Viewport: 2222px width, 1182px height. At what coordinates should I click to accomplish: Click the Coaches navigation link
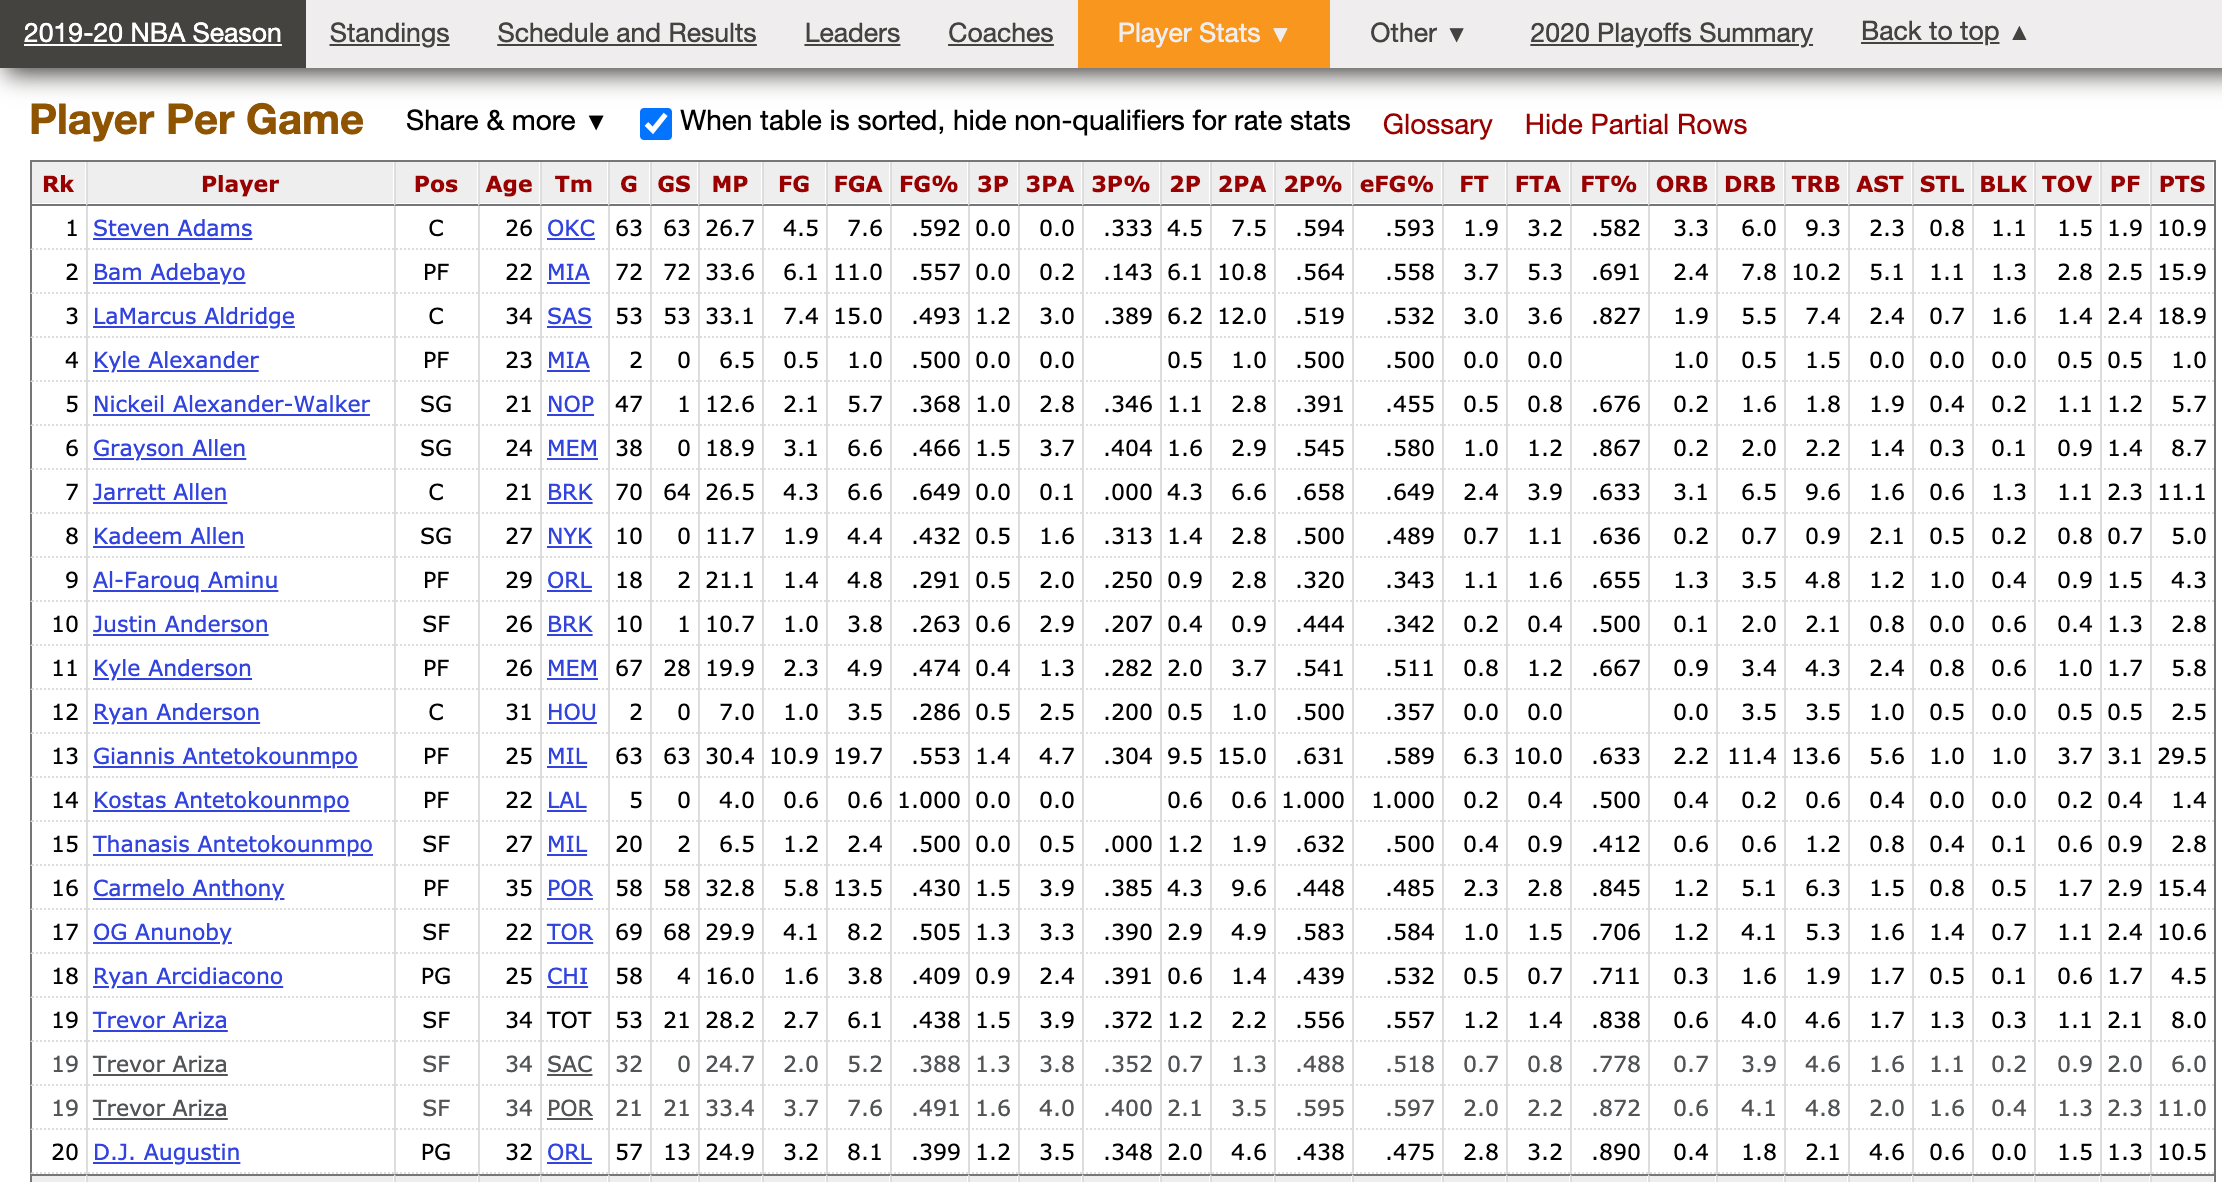(1000, 34)
